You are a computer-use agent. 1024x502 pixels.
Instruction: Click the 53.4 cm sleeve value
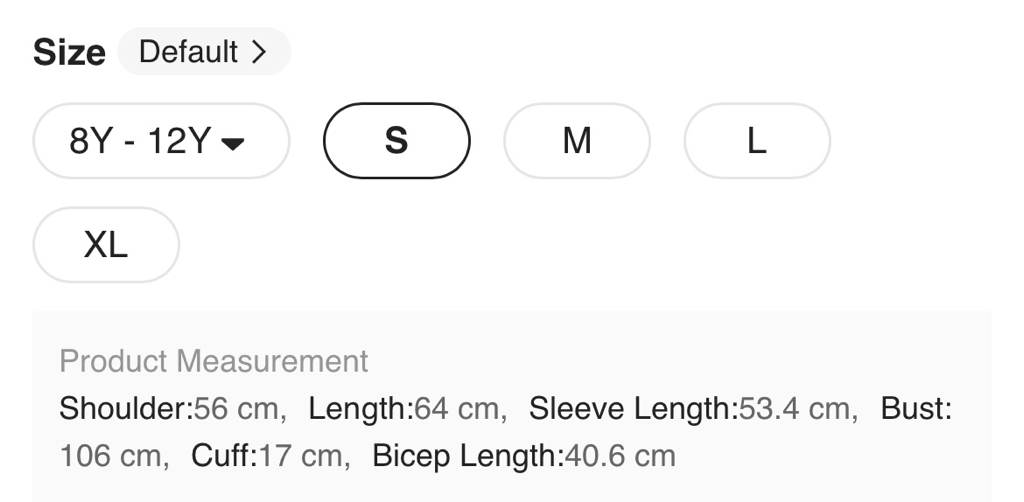point(794,409)
